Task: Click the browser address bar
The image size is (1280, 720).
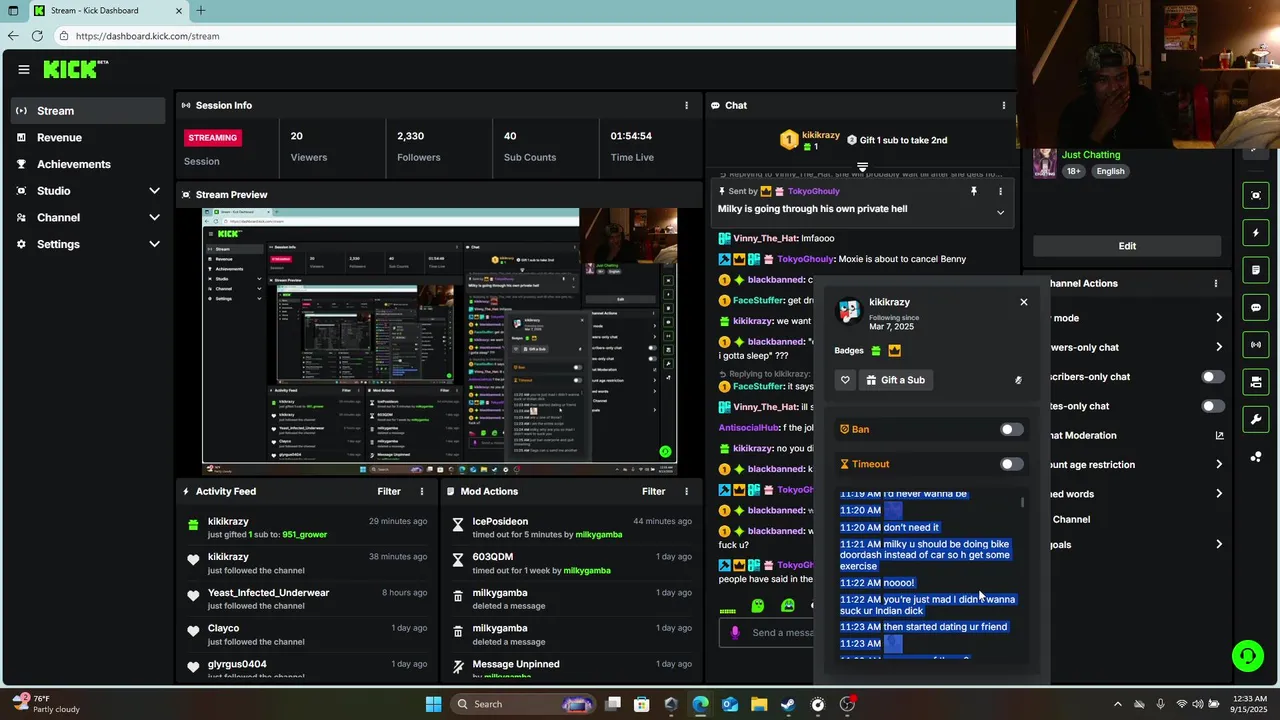Action: click(x=535, y=36)
